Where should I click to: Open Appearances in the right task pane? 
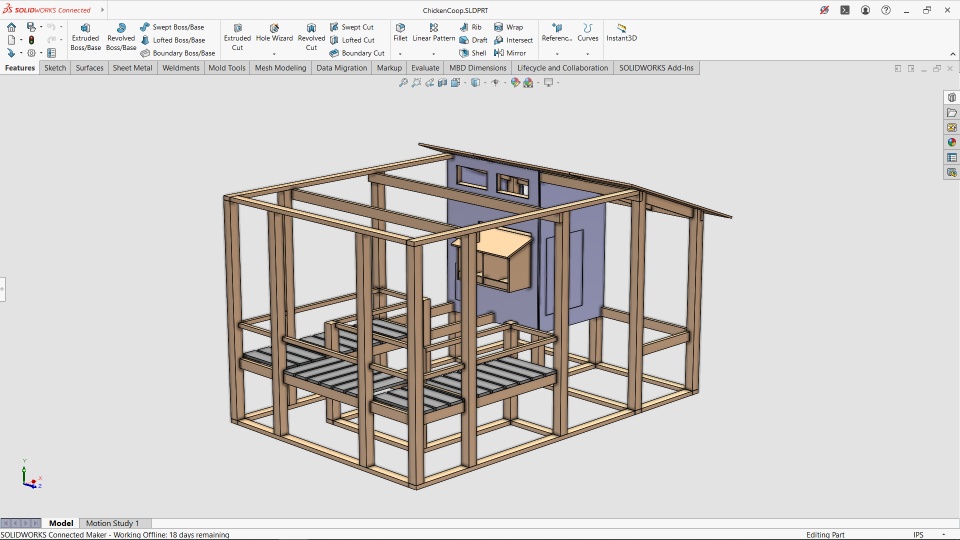(952, 142)
